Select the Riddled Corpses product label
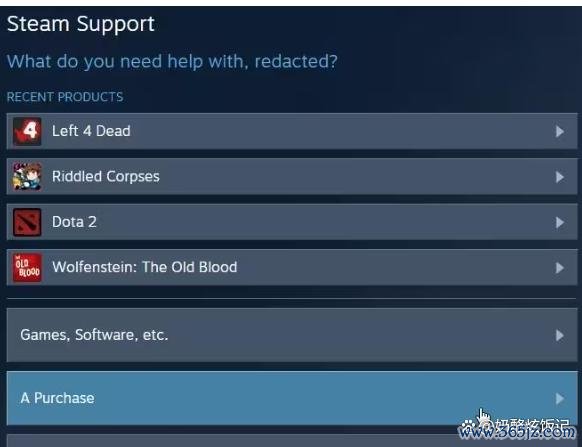Viewport: 582px width, 447px height. [106, 177]
